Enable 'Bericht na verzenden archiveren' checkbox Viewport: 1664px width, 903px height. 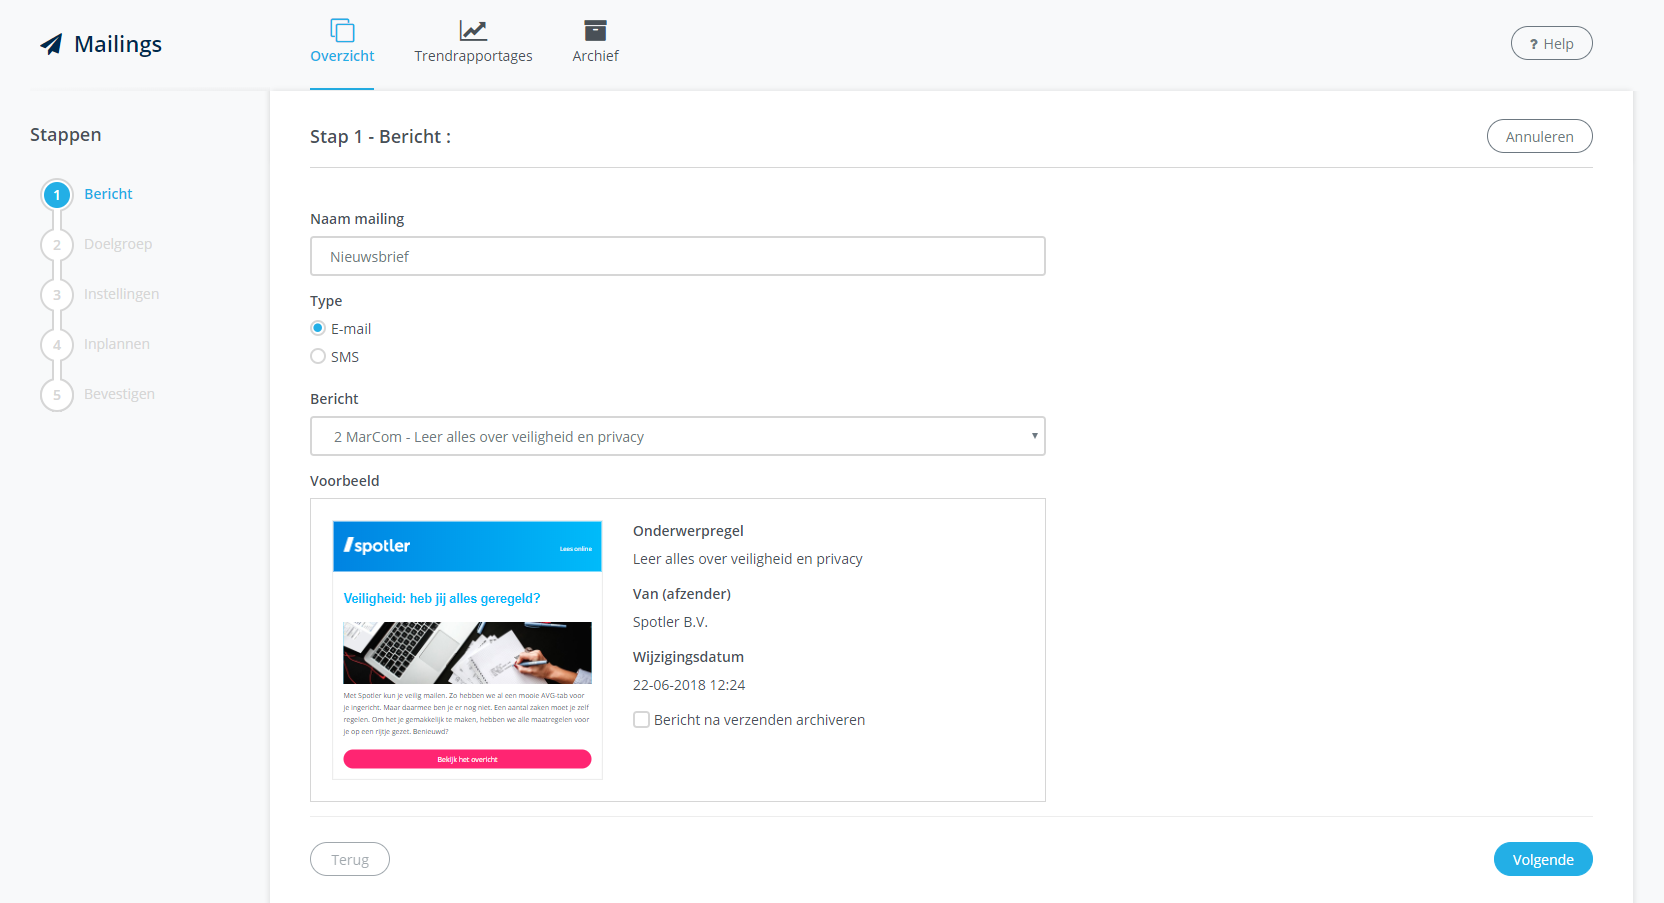(642, 720)
